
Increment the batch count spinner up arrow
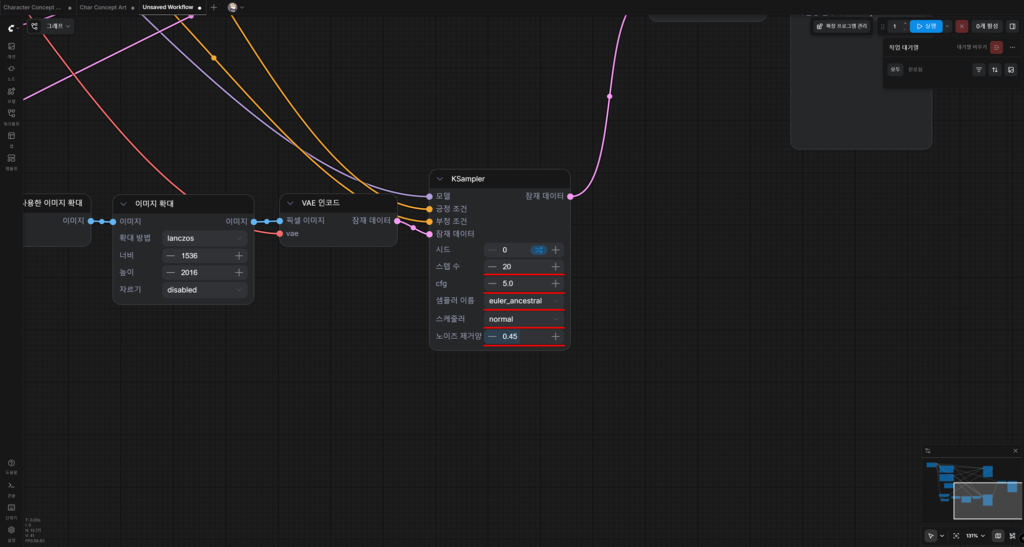[904, 23]
